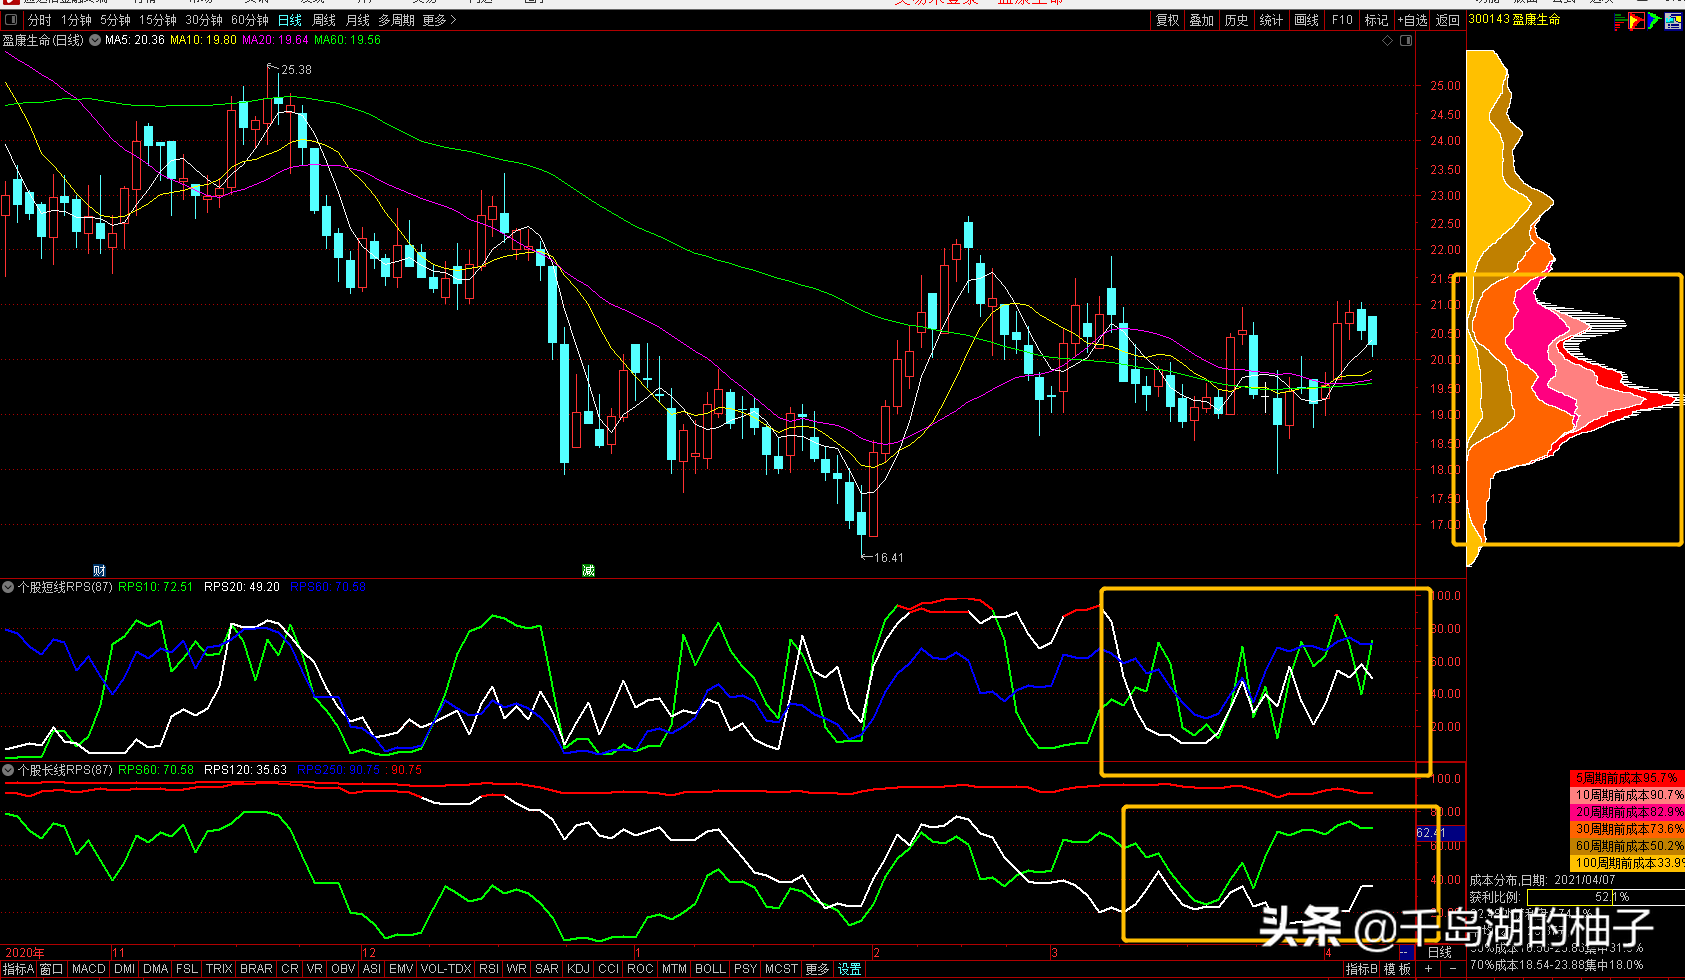This screenshot has width=1685, height=980.
Task: Select the red-boxed yellow chip icon
Action: pos(1636,21)
